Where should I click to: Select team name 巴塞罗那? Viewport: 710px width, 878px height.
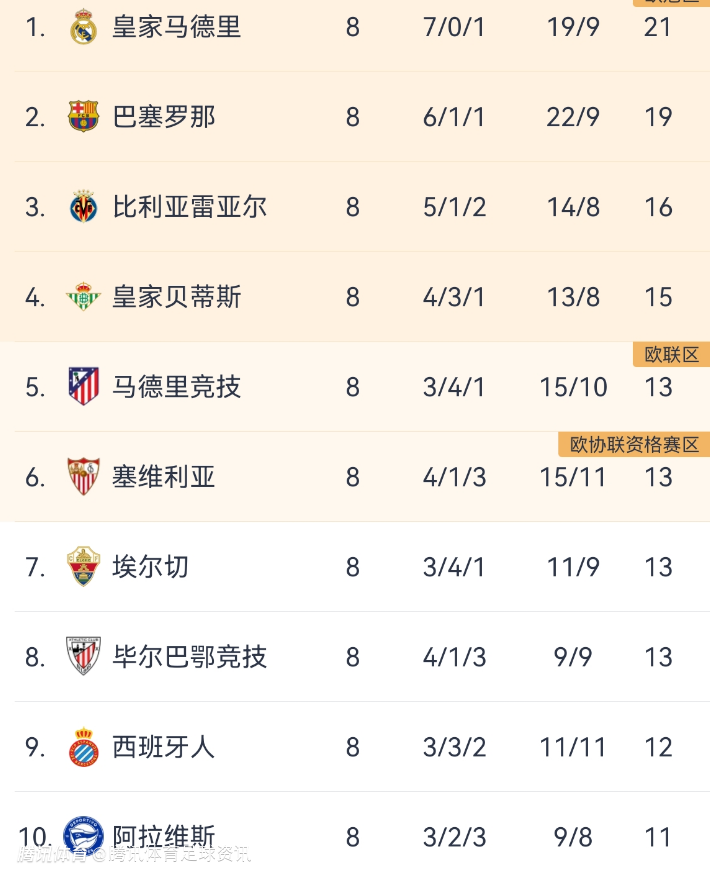tap(163, 117)
